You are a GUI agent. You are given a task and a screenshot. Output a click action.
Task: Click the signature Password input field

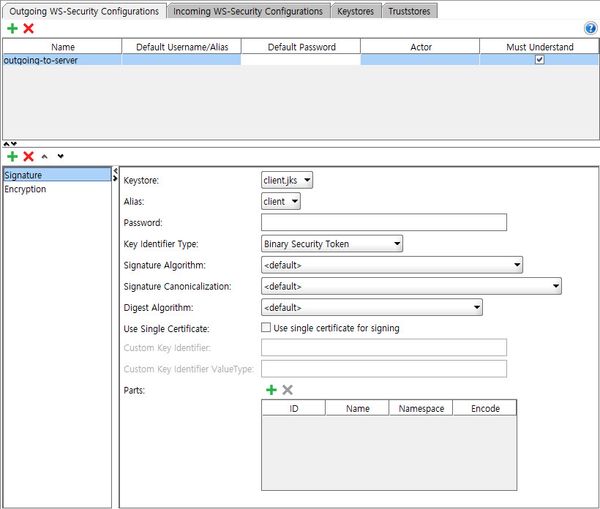point(383,222)
